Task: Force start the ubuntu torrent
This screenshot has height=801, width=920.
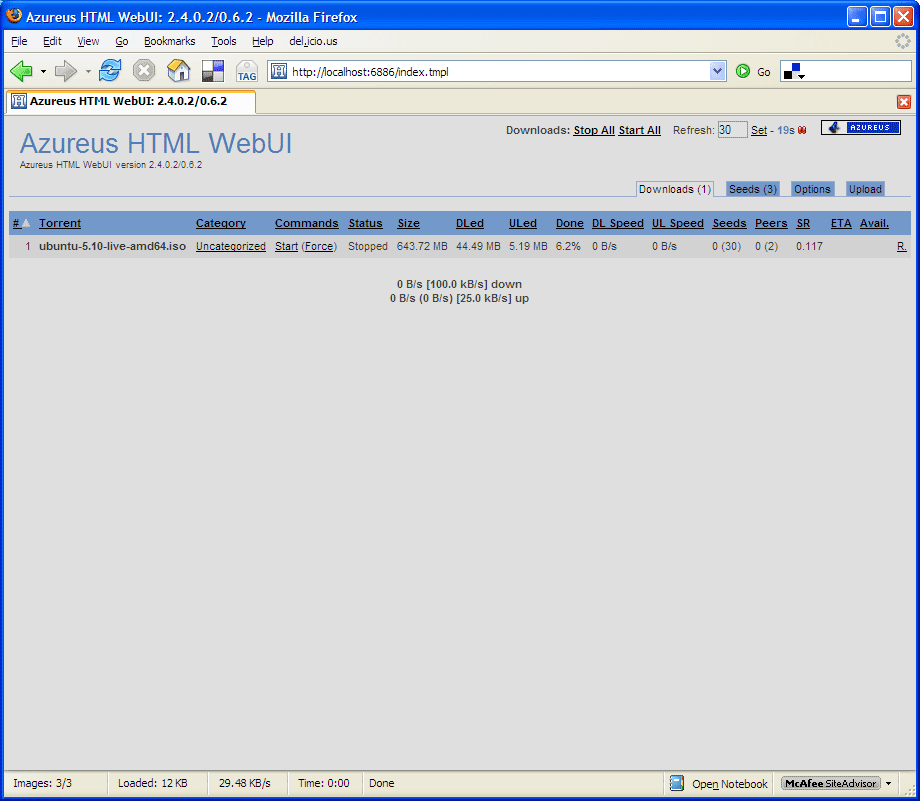Action: point(319,246)
